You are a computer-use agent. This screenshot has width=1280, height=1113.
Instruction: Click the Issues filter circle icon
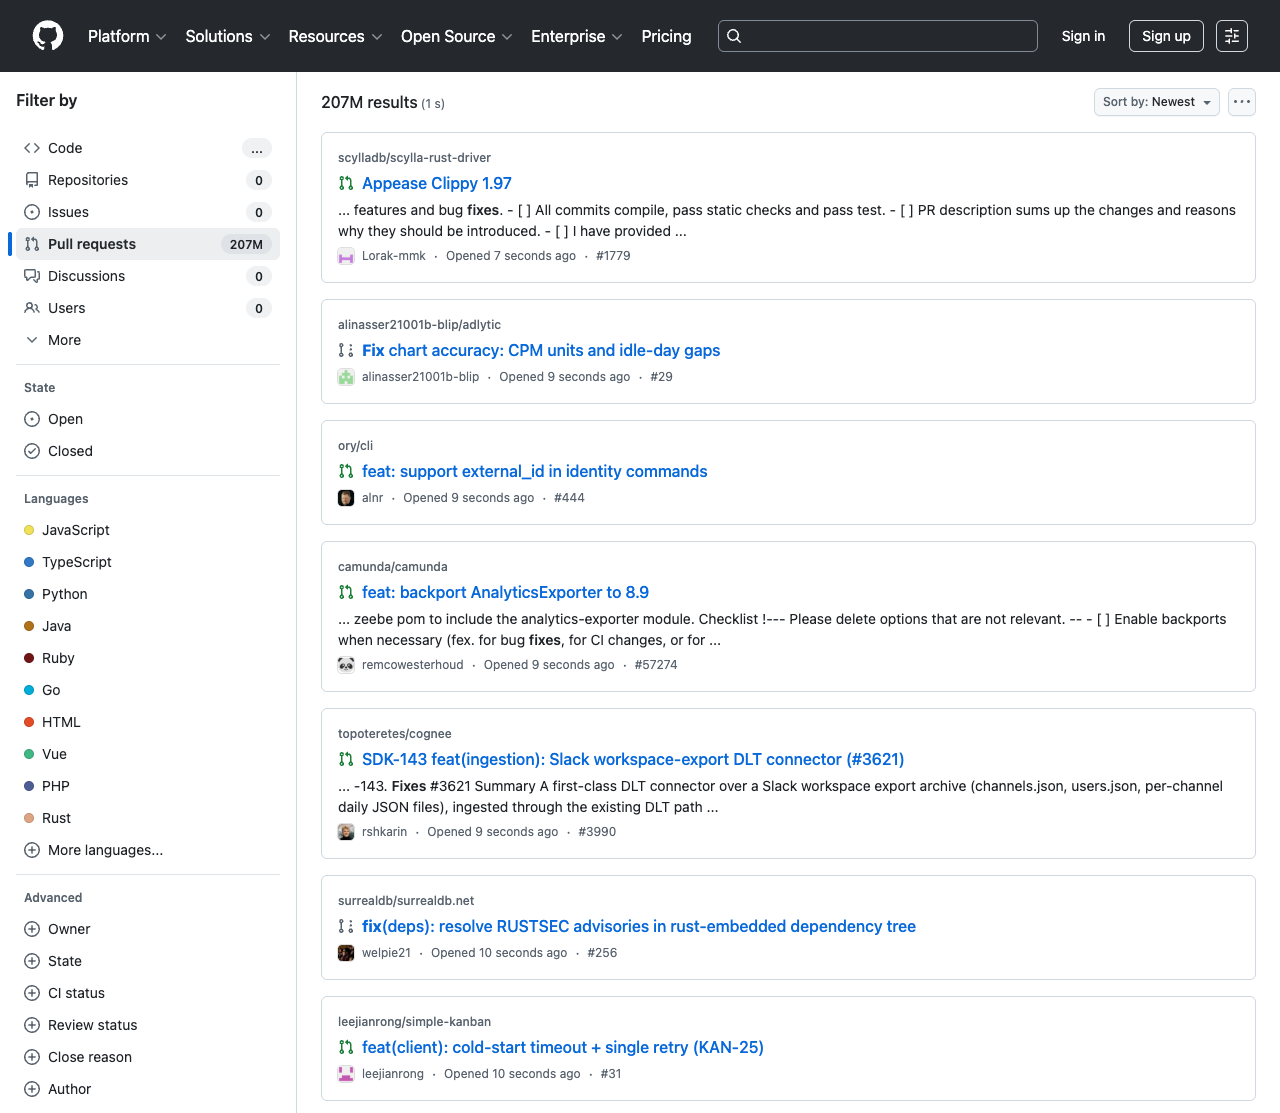[32, 212]
